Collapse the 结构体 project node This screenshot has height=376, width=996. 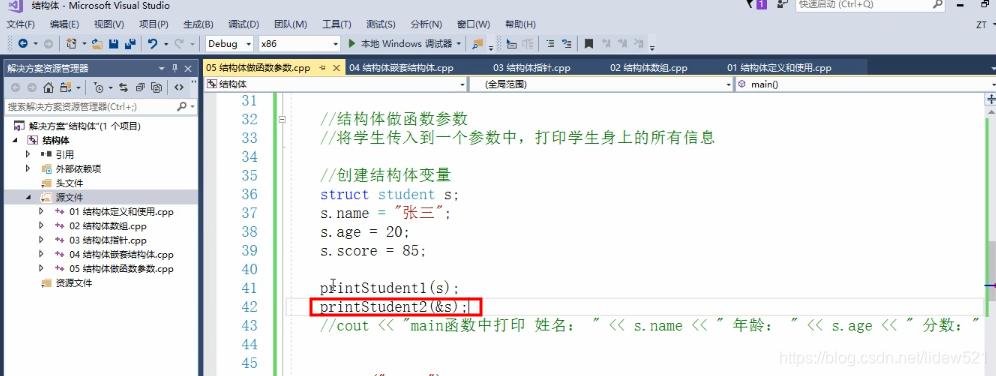click(x=15, y=140)
